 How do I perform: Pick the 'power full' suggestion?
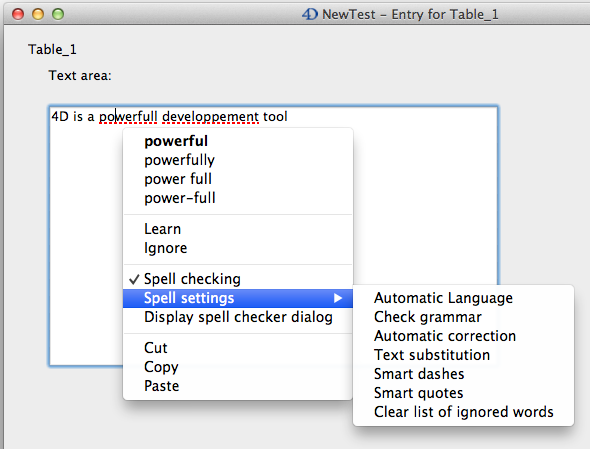click(x=238, y=179)
